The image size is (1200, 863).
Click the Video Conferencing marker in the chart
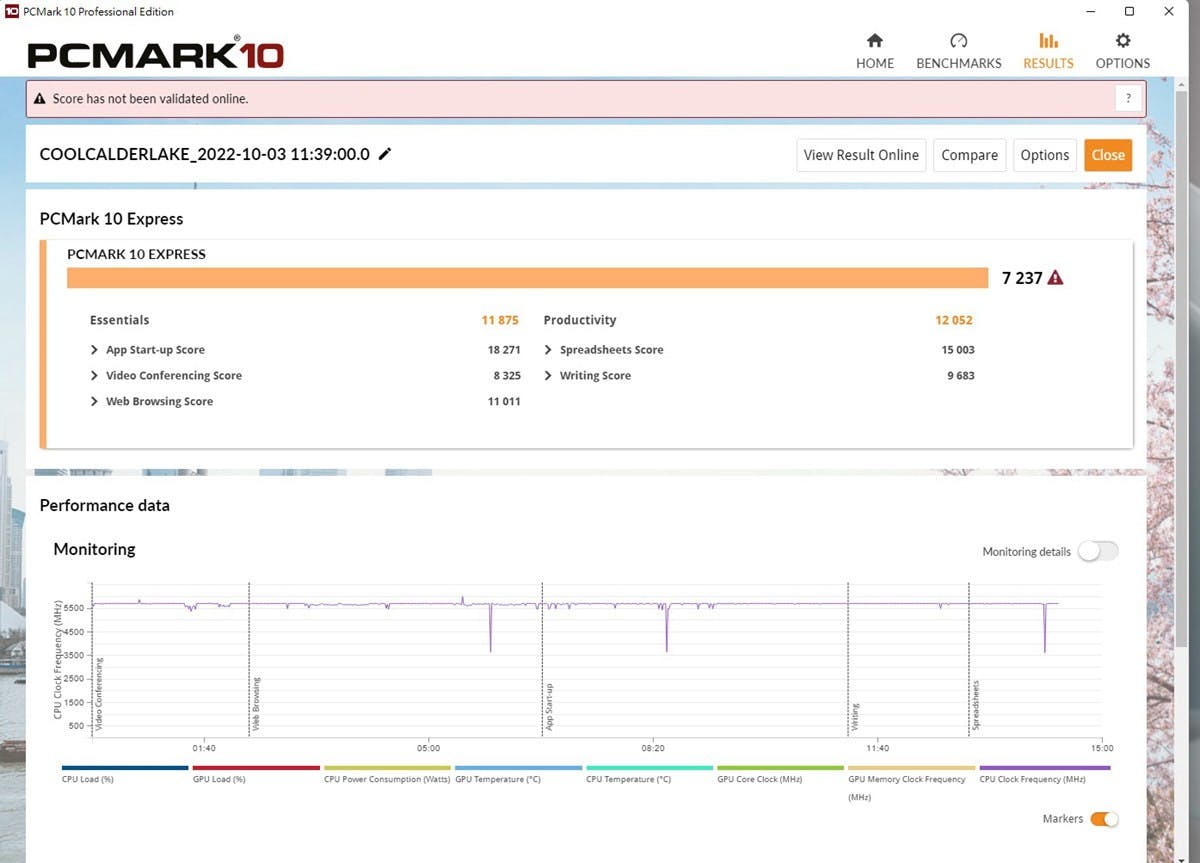click(x=99, y=693)
